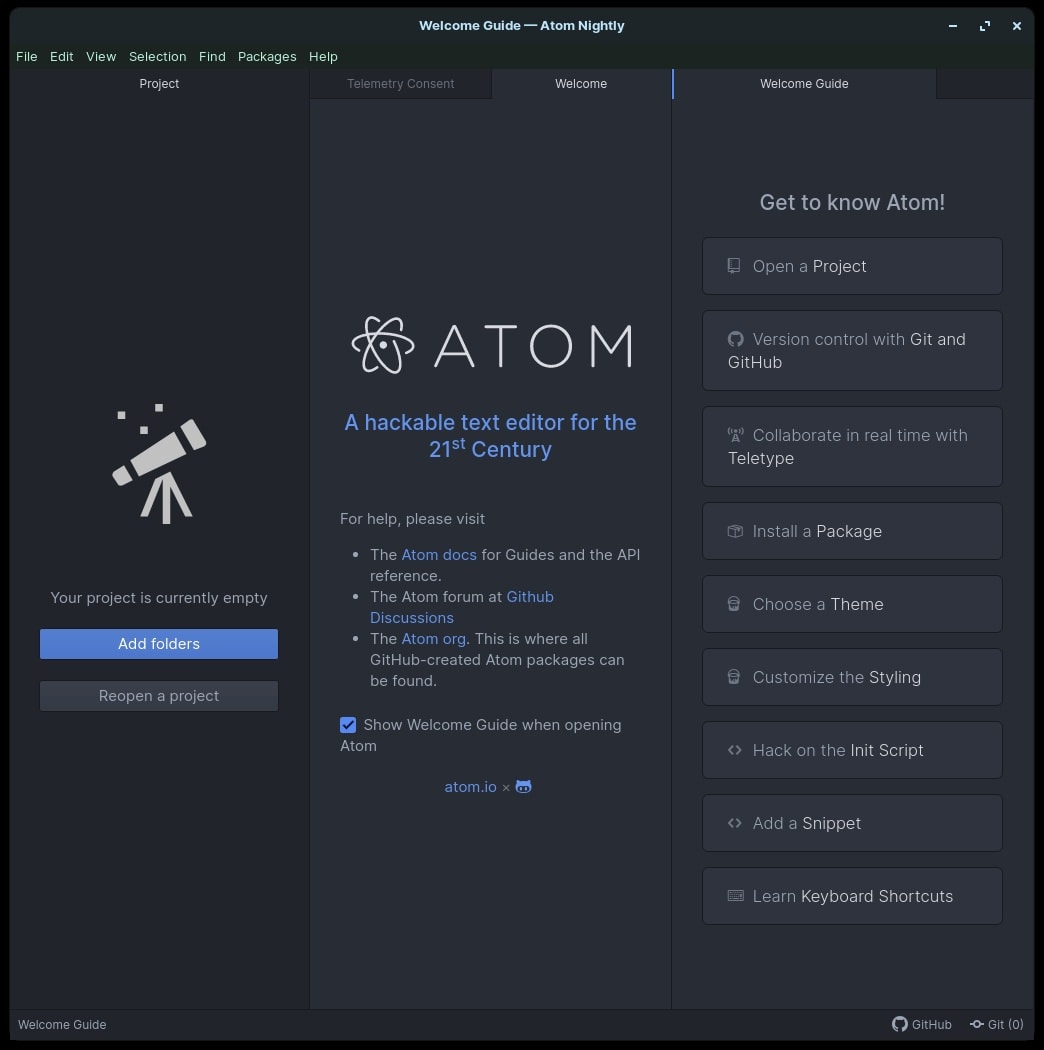1044x1050 pixels.
Task: Expand the Install a Package card
Action: click(852, 531)
